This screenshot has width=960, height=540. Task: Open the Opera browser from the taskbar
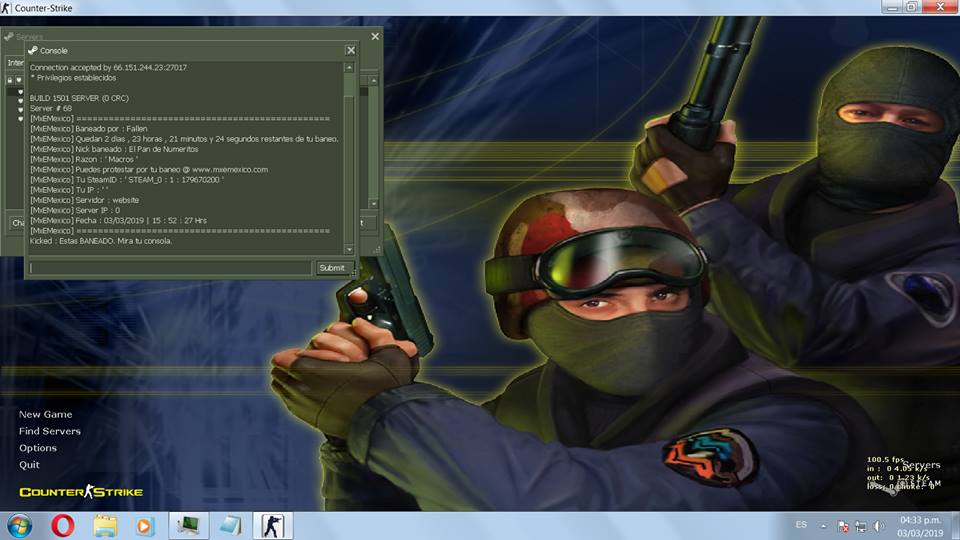[62, 526]
